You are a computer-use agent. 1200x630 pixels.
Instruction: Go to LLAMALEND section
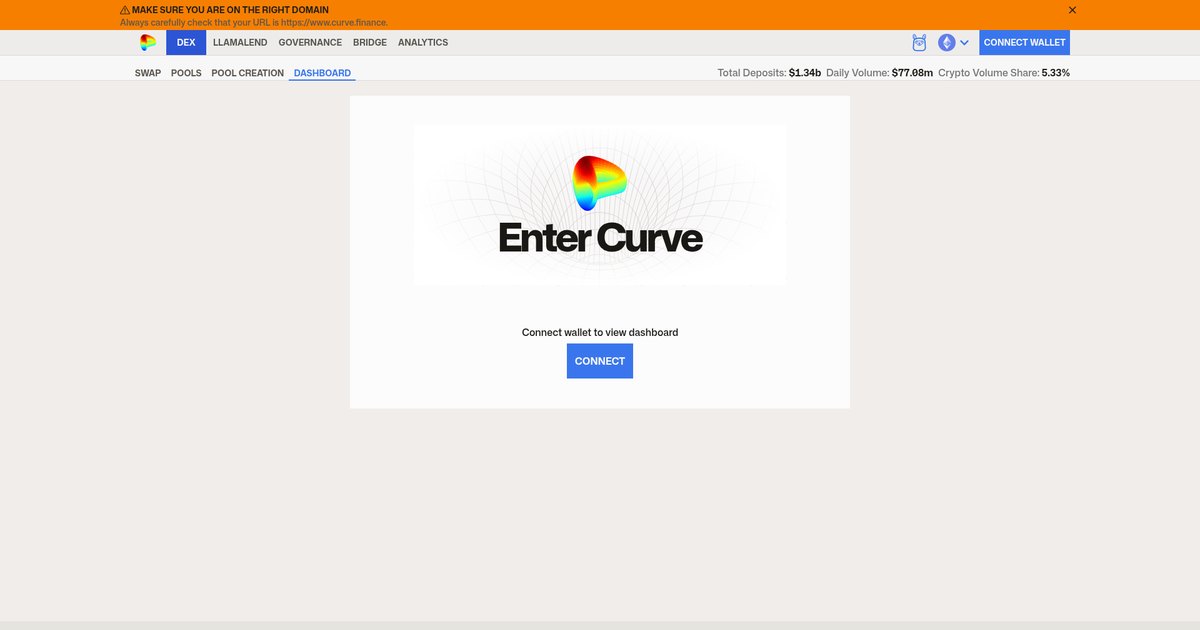pyautogui.click(x=240, y=43)
